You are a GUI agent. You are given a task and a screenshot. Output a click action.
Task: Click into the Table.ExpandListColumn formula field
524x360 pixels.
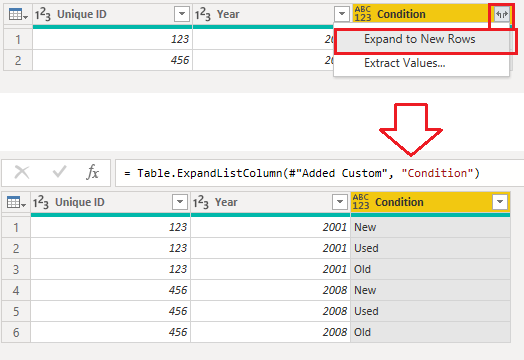pyautogui.click(x=319, y=173)
